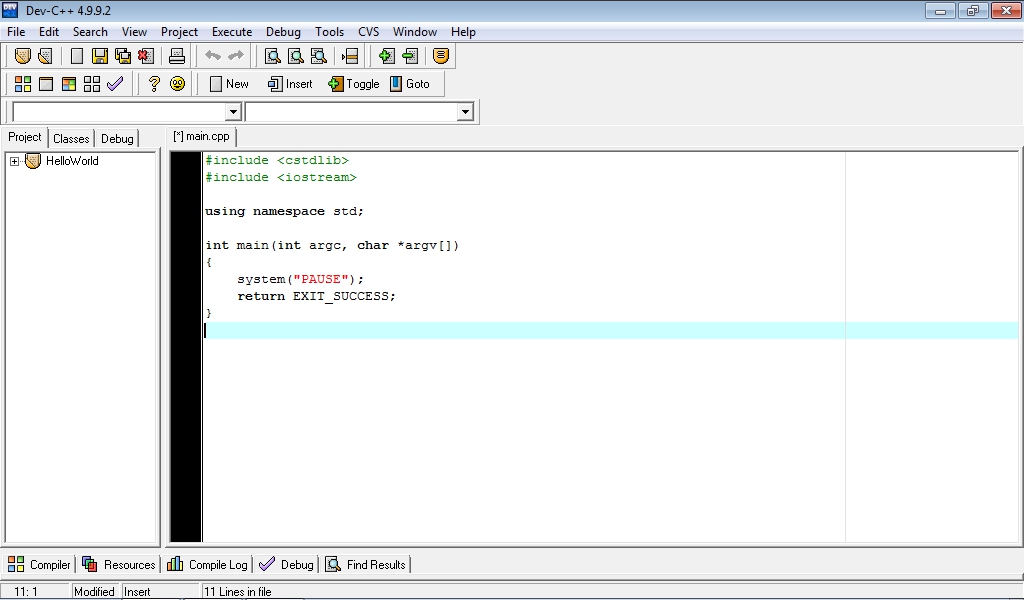Open the Resources bottom tab
Screen dimensions: 1024x600
tap(119, 565)
